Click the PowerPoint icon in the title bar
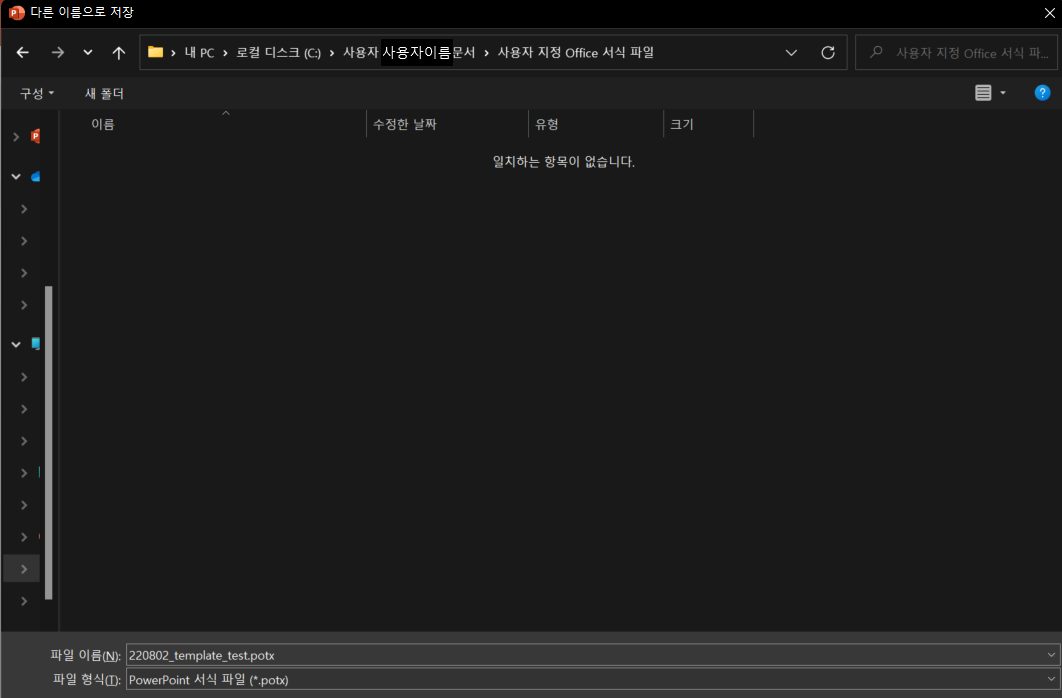Screen dimensions: 1062x698 (16, 12)
